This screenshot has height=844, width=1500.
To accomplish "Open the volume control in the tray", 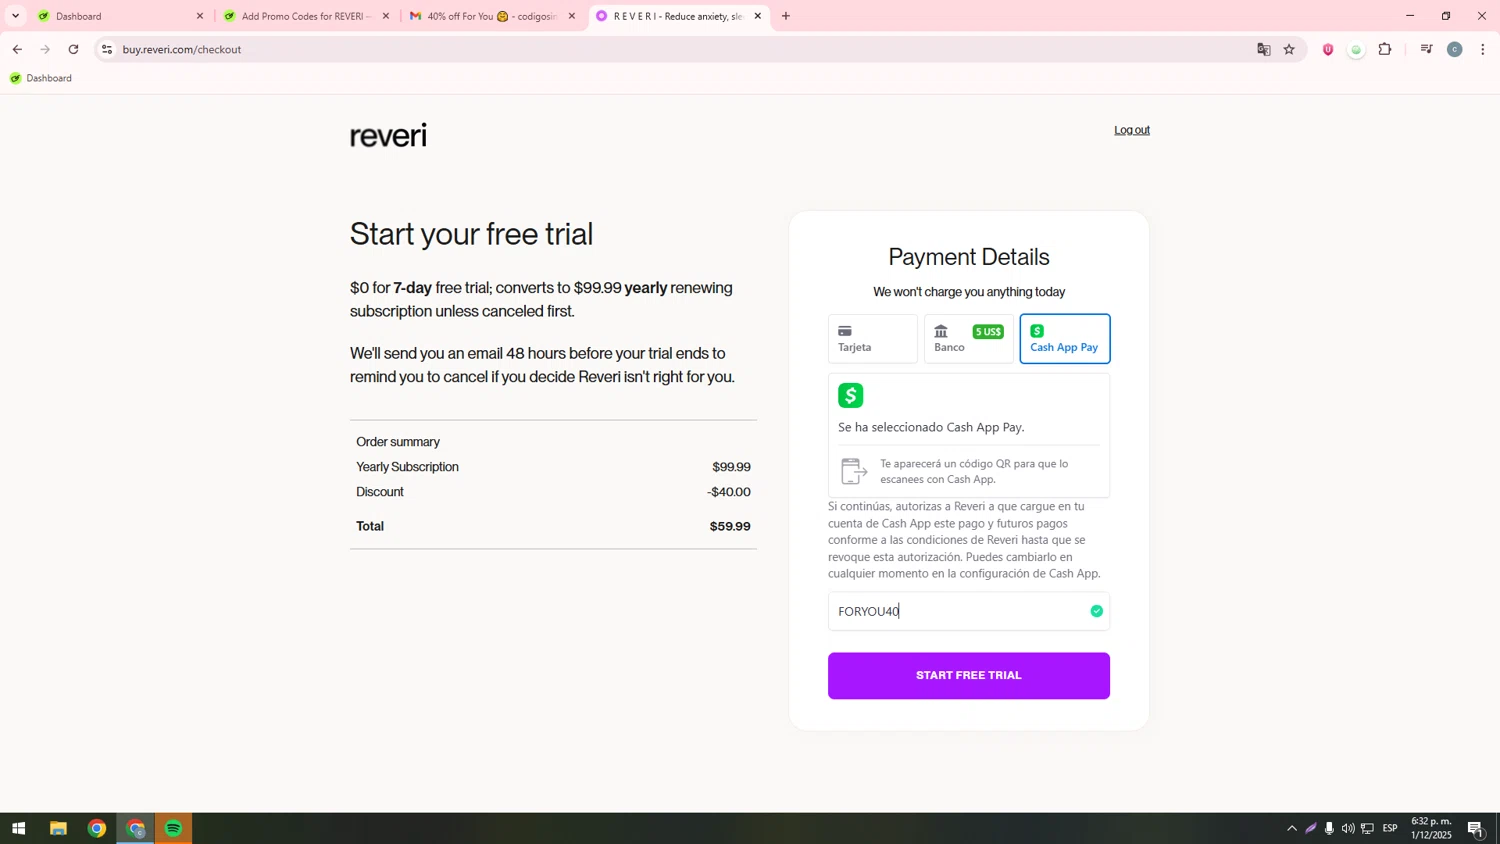I will point(1348,828).
